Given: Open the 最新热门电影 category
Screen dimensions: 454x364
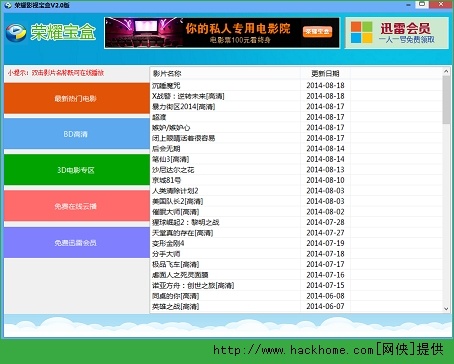Looking at the screenshot, I should (77, 98).
